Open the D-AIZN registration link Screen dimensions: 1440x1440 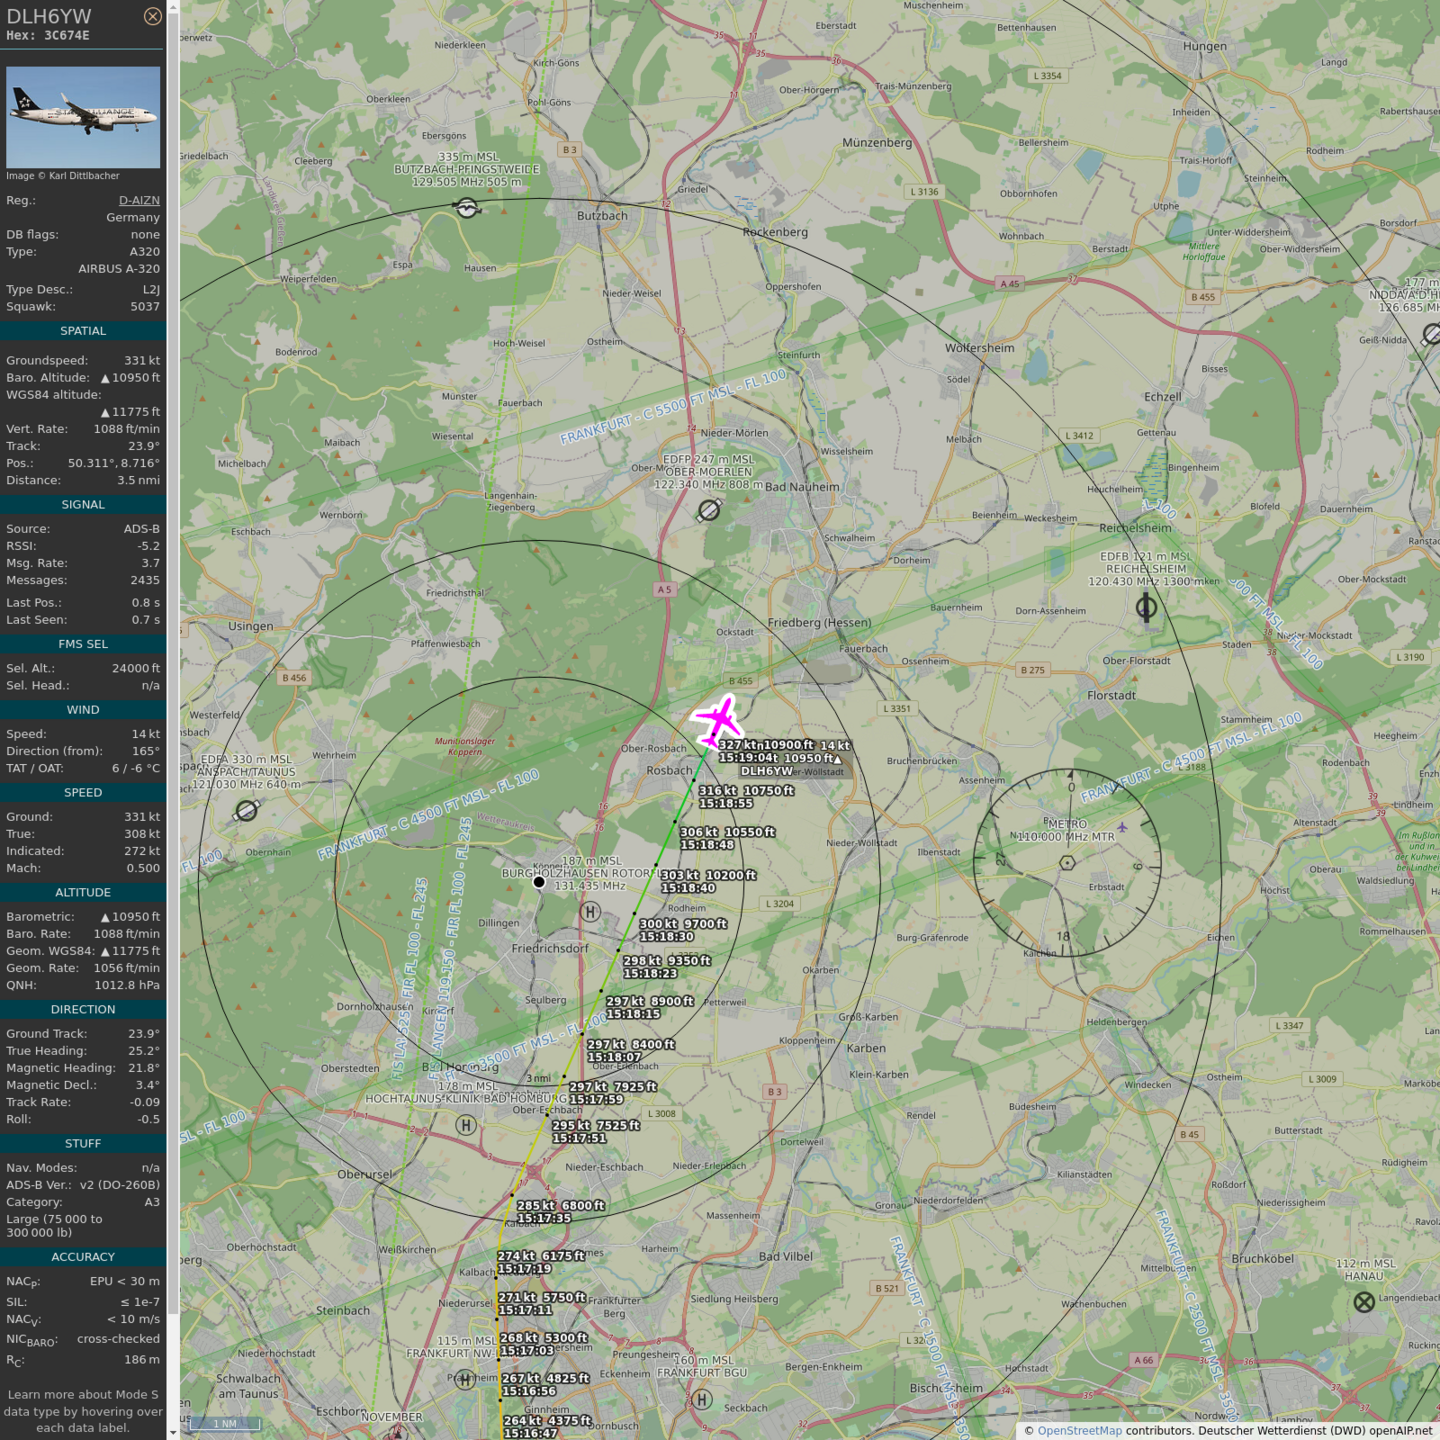point(139,200)
